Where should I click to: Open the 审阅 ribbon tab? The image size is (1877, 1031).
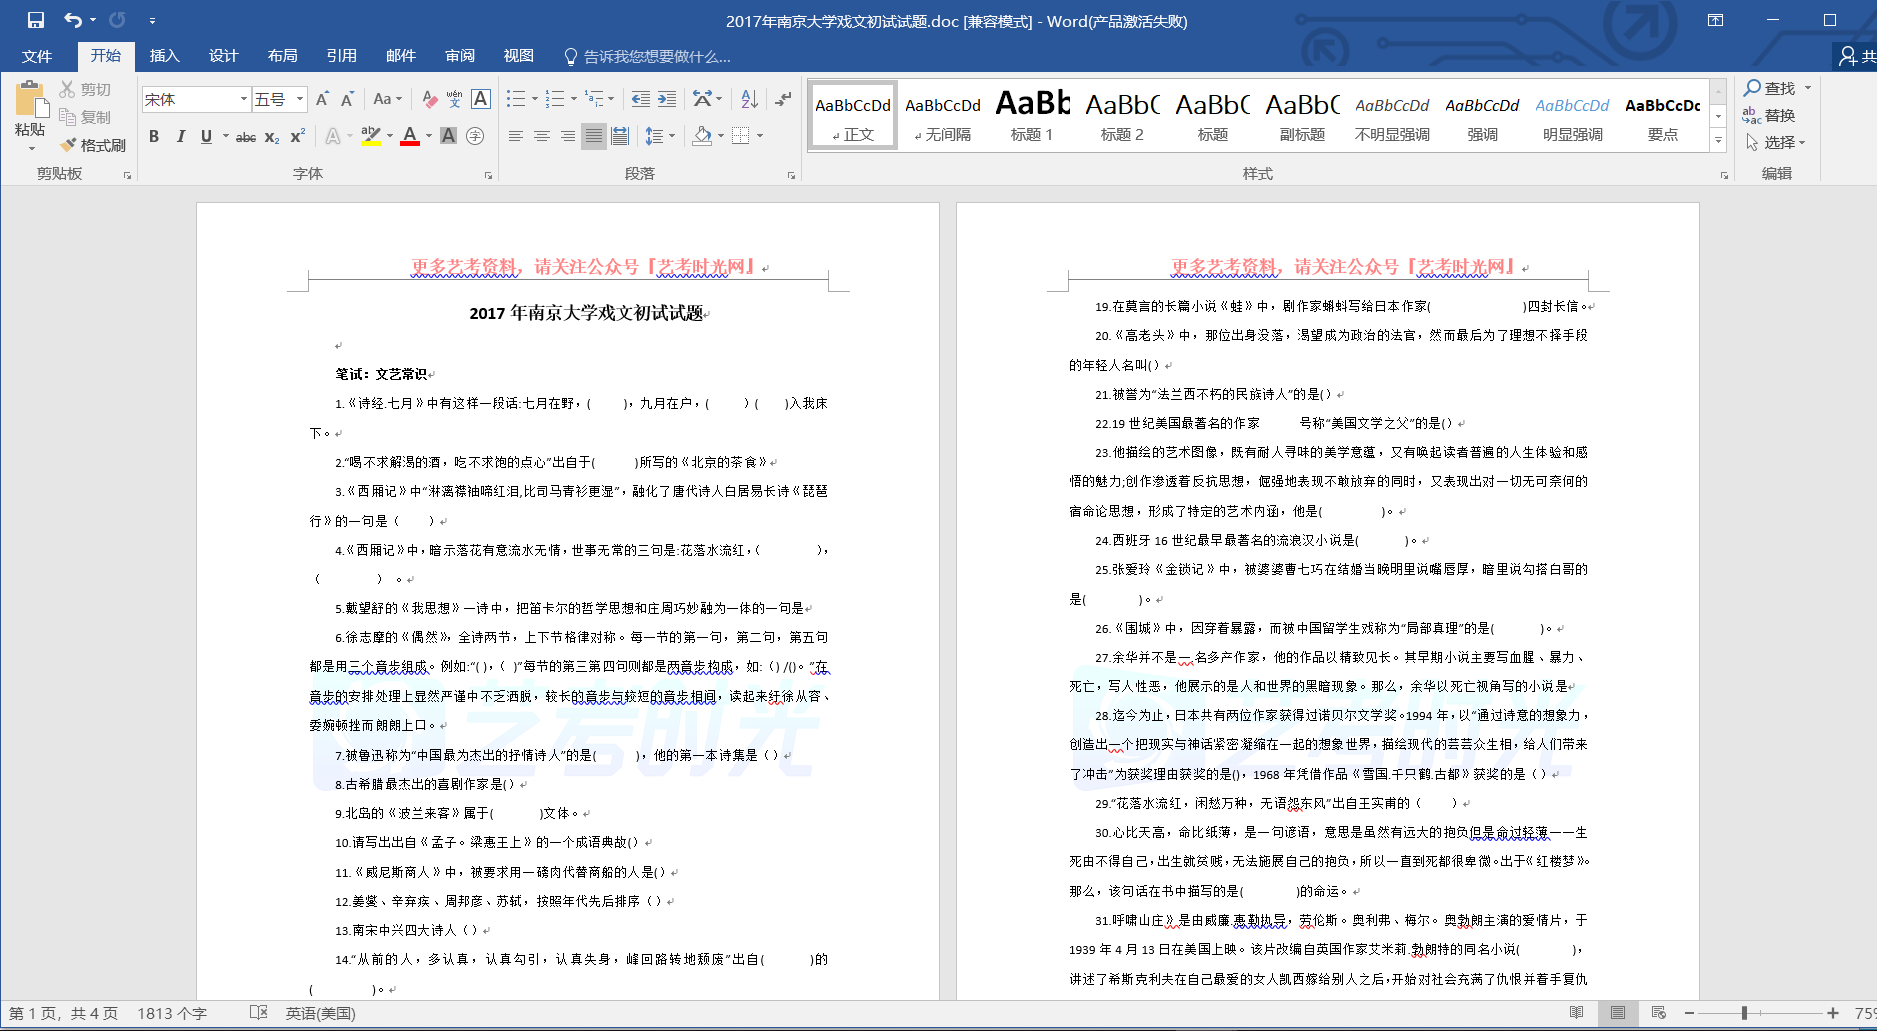pyautogui.click(x=460, y=56)
